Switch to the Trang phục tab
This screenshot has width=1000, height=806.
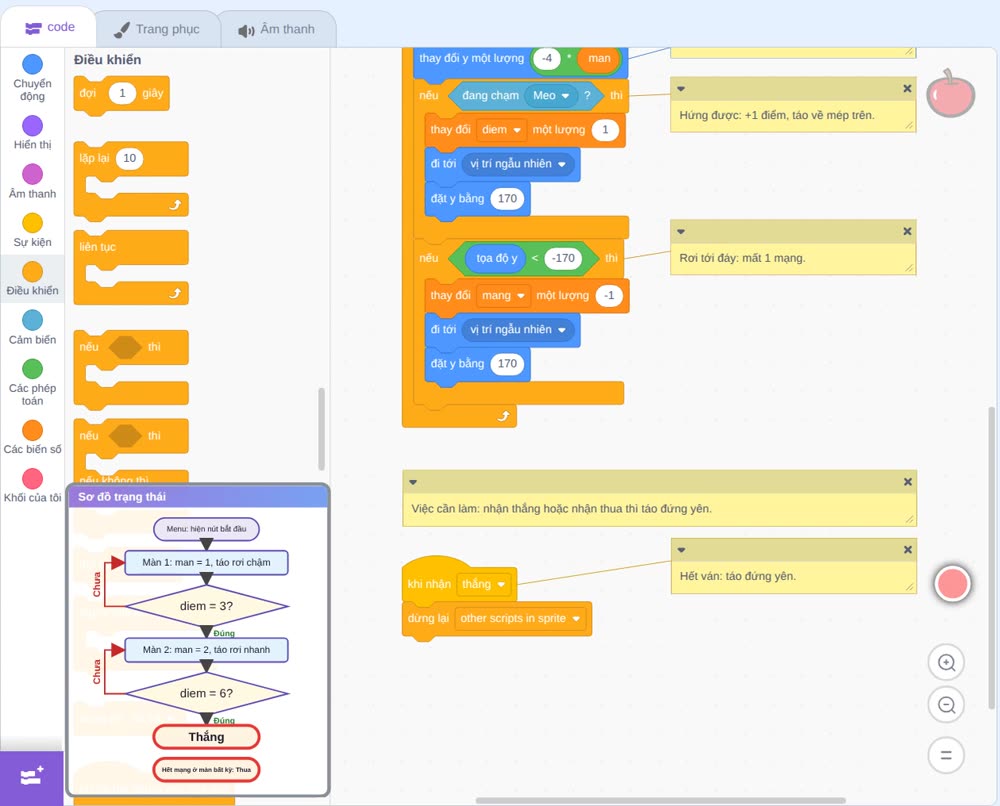click(x=157, y=29)
